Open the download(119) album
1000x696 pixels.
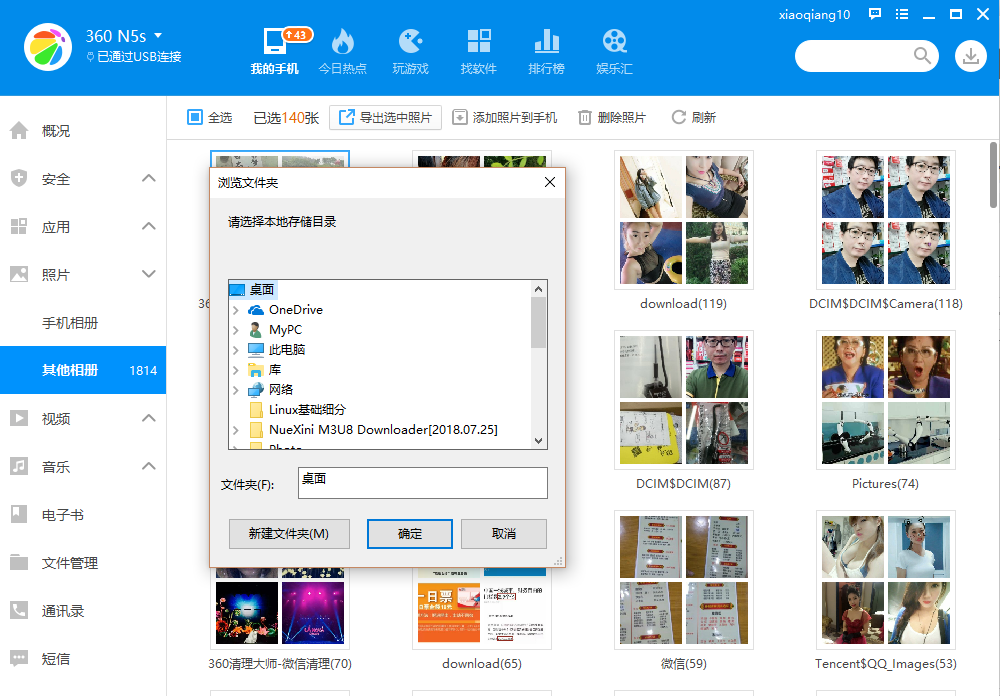pyautogui.click(x=684, y=220)
